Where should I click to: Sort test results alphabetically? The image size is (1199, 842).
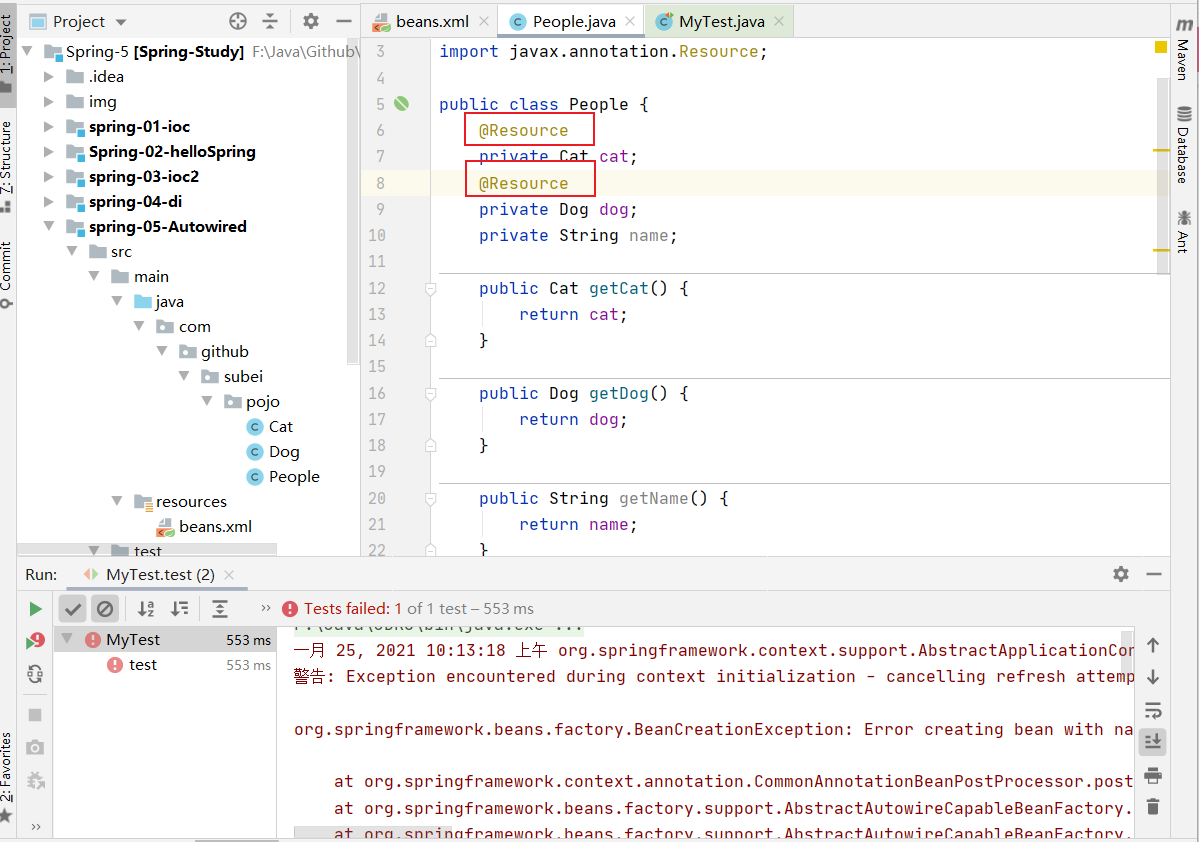coord(146,608)
